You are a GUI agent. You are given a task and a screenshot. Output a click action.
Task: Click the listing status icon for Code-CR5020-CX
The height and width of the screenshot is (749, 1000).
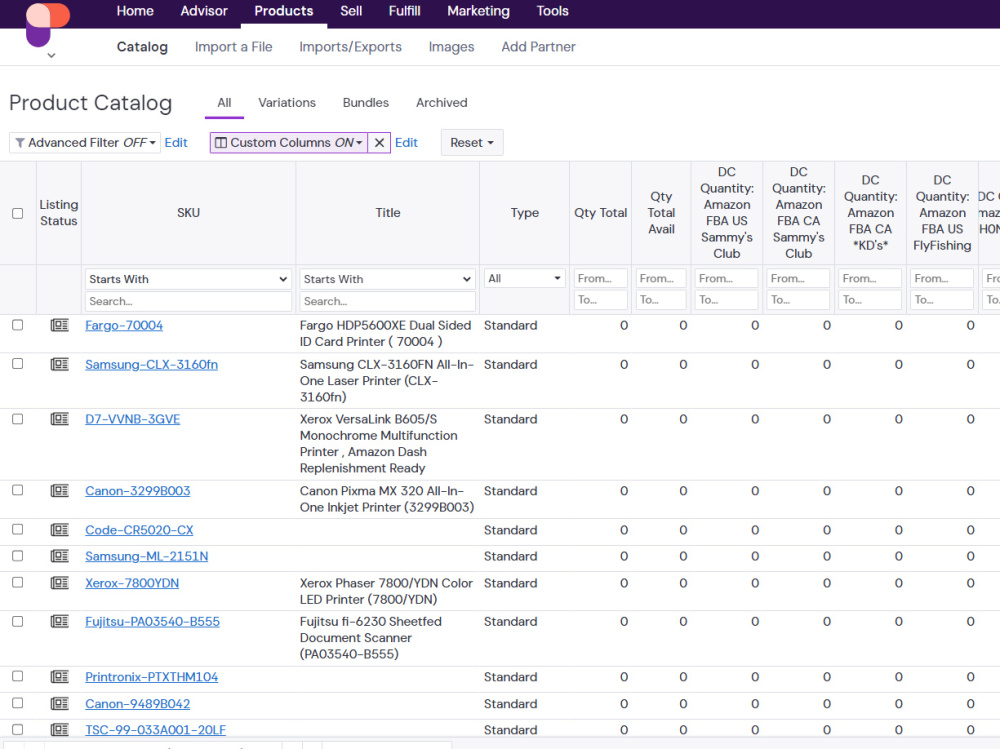[x=59, y=530]
